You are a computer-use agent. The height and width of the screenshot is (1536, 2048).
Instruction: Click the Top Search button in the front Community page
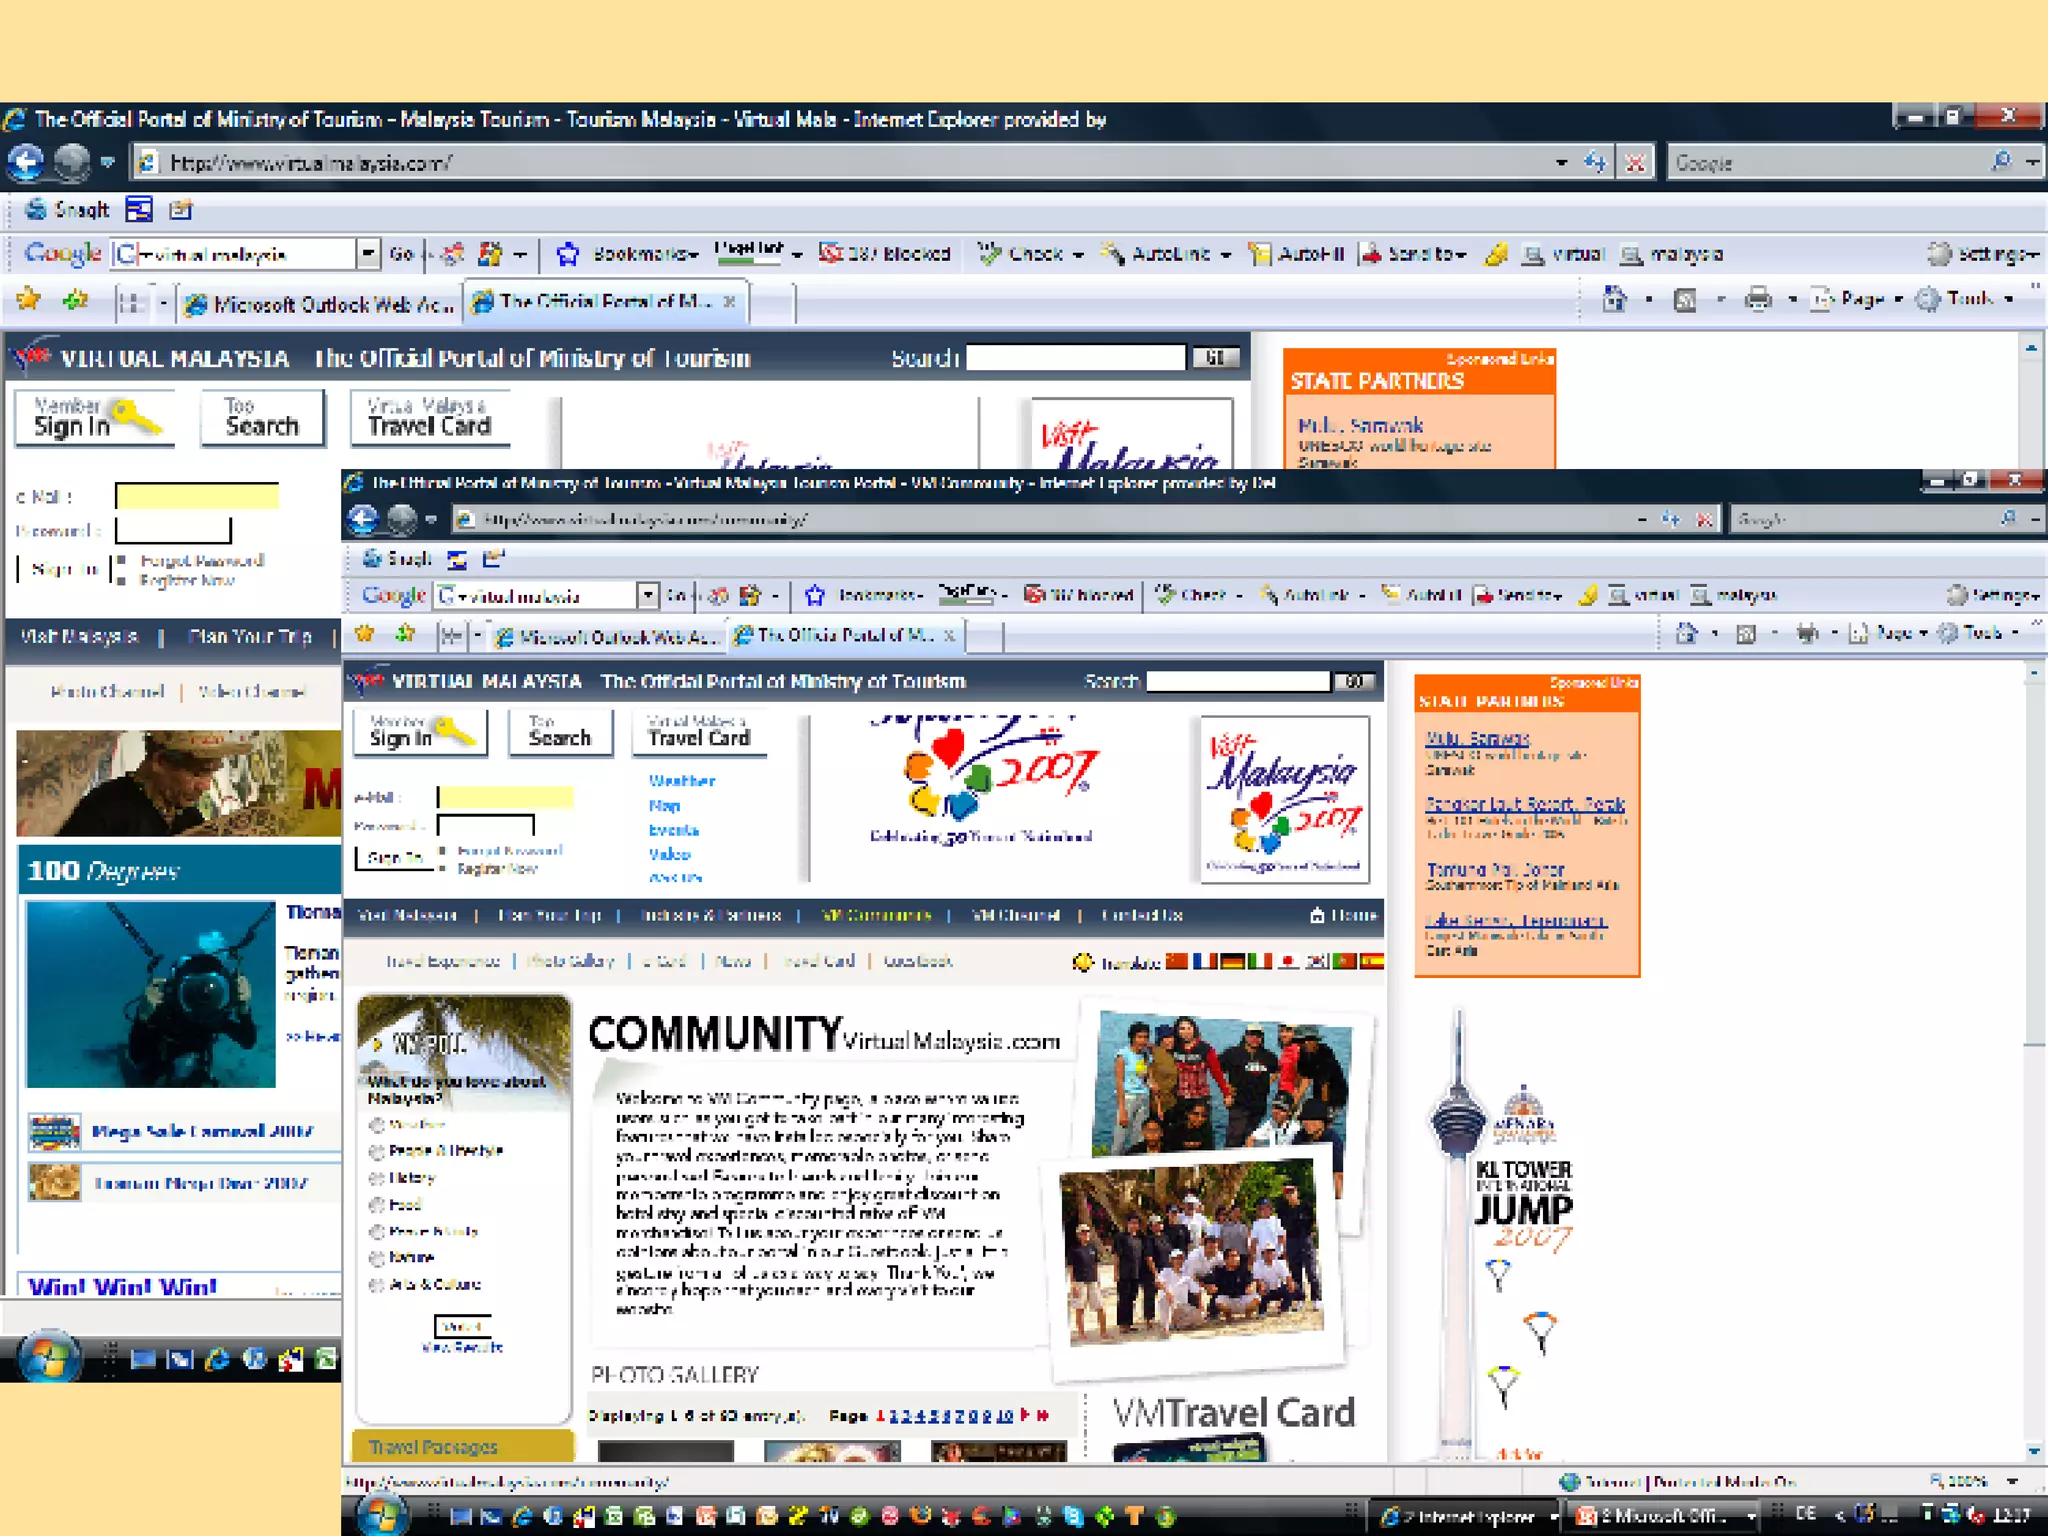[559, 733]
